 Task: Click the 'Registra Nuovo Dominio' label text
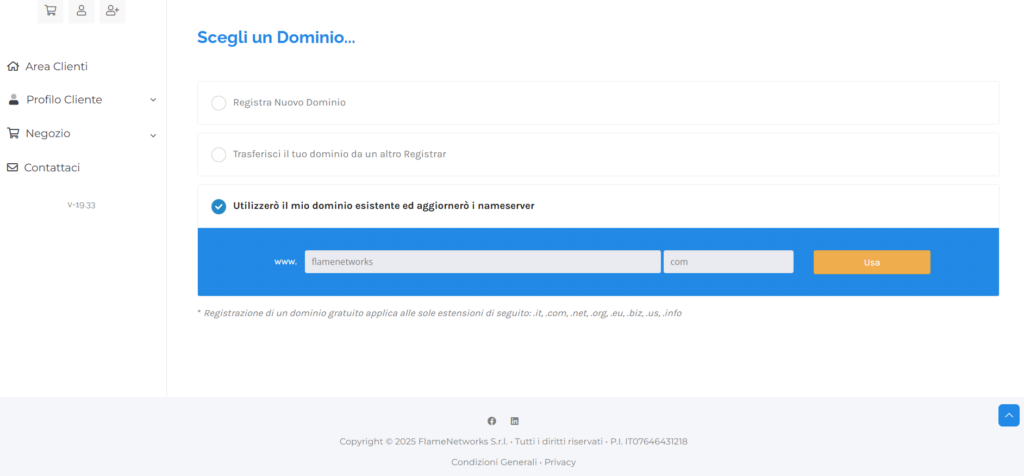click(x=289, y=103)
